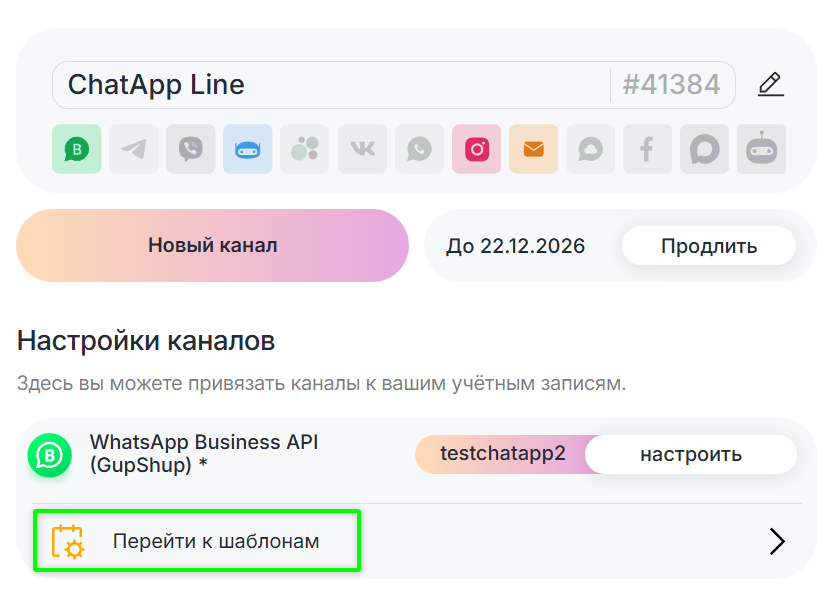Click the Продлить button
The height and width of the screenshot is (590, 826).
coord(708,246)
